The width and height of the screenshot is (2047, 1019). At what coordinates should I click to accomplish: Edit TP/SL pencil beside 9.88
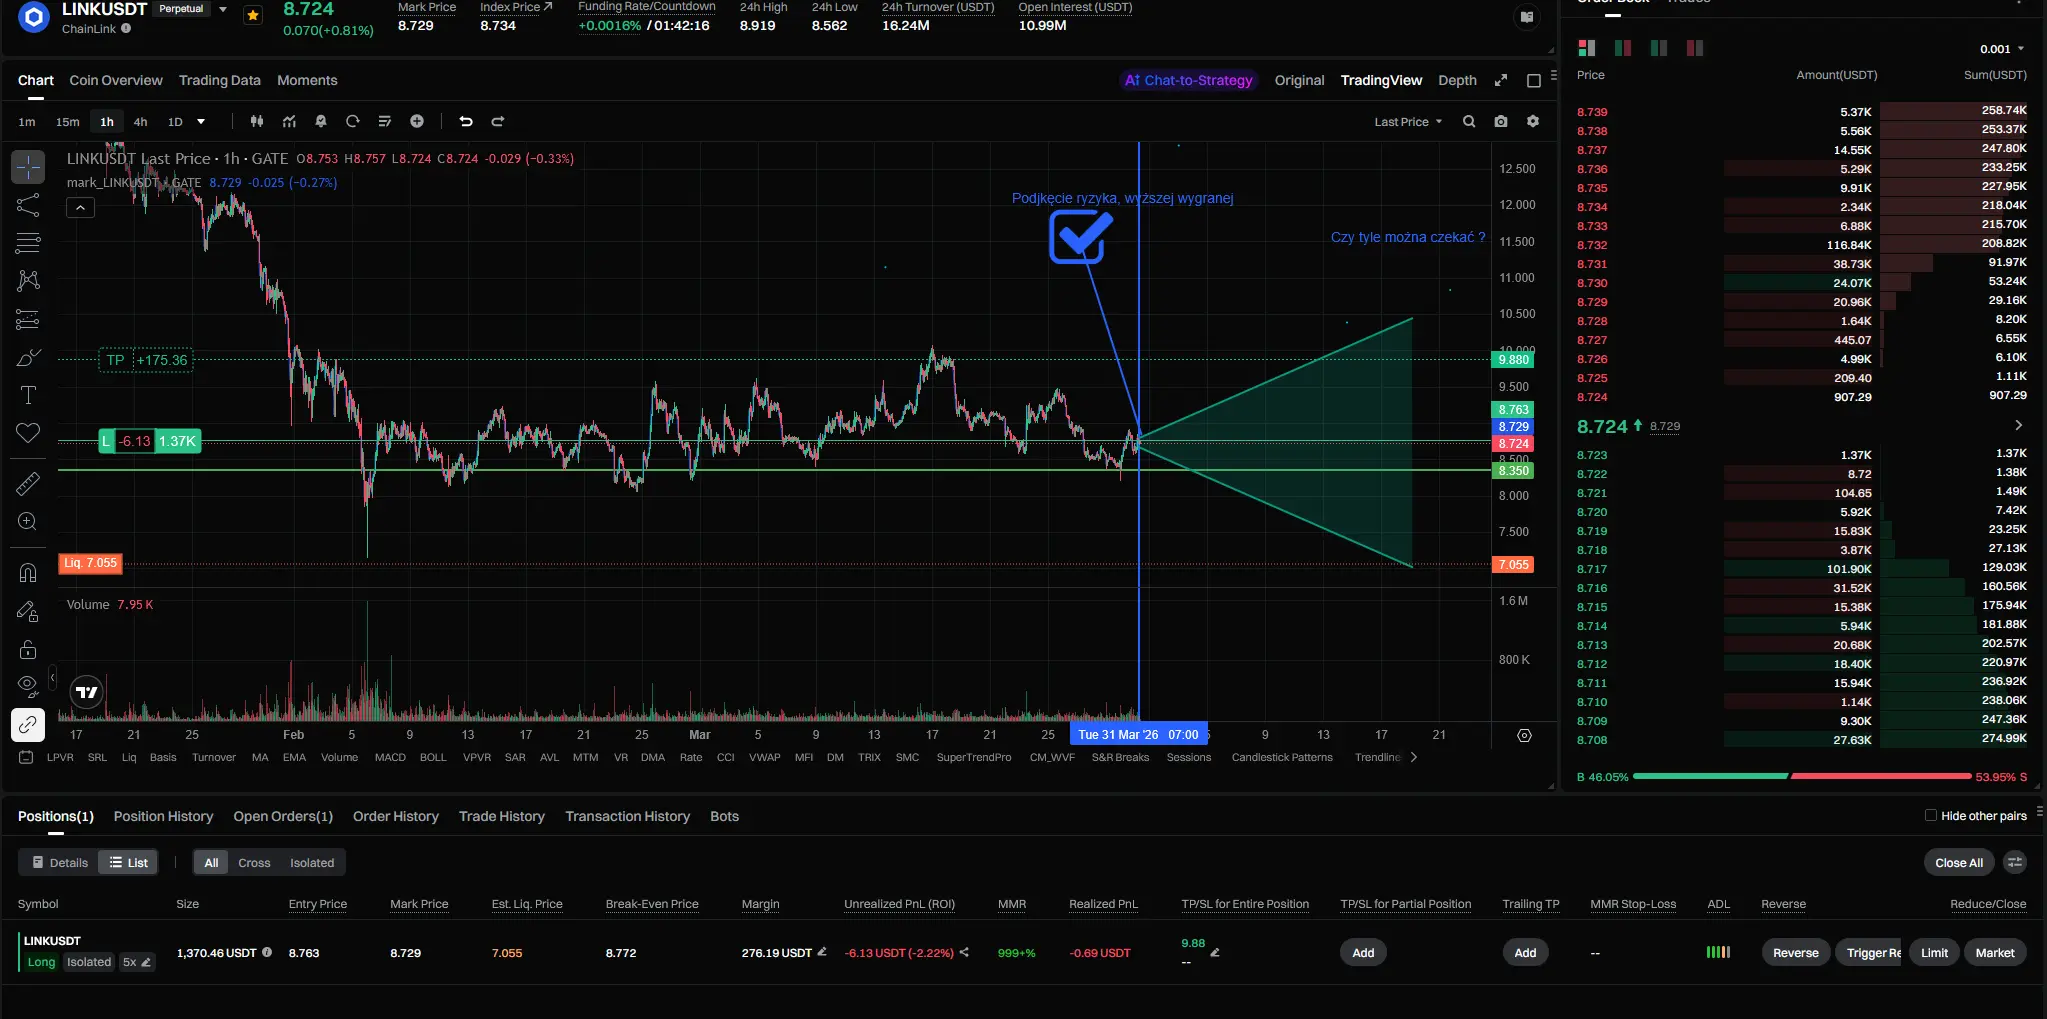click(1215, 952)
